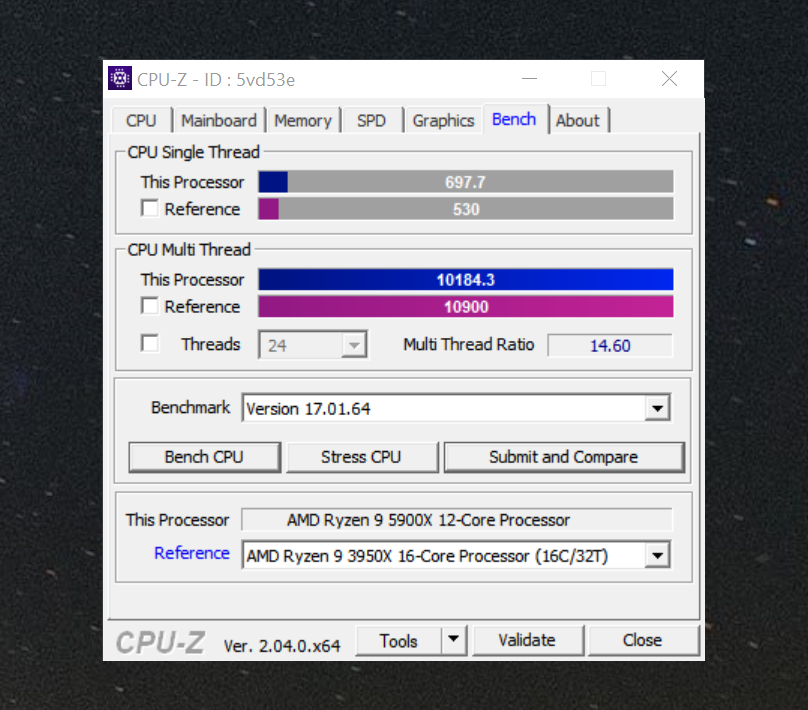Screen dimensions: 808x710
Task: Click the Tools button
Action: pyautogui.click(x=398, y=641)
